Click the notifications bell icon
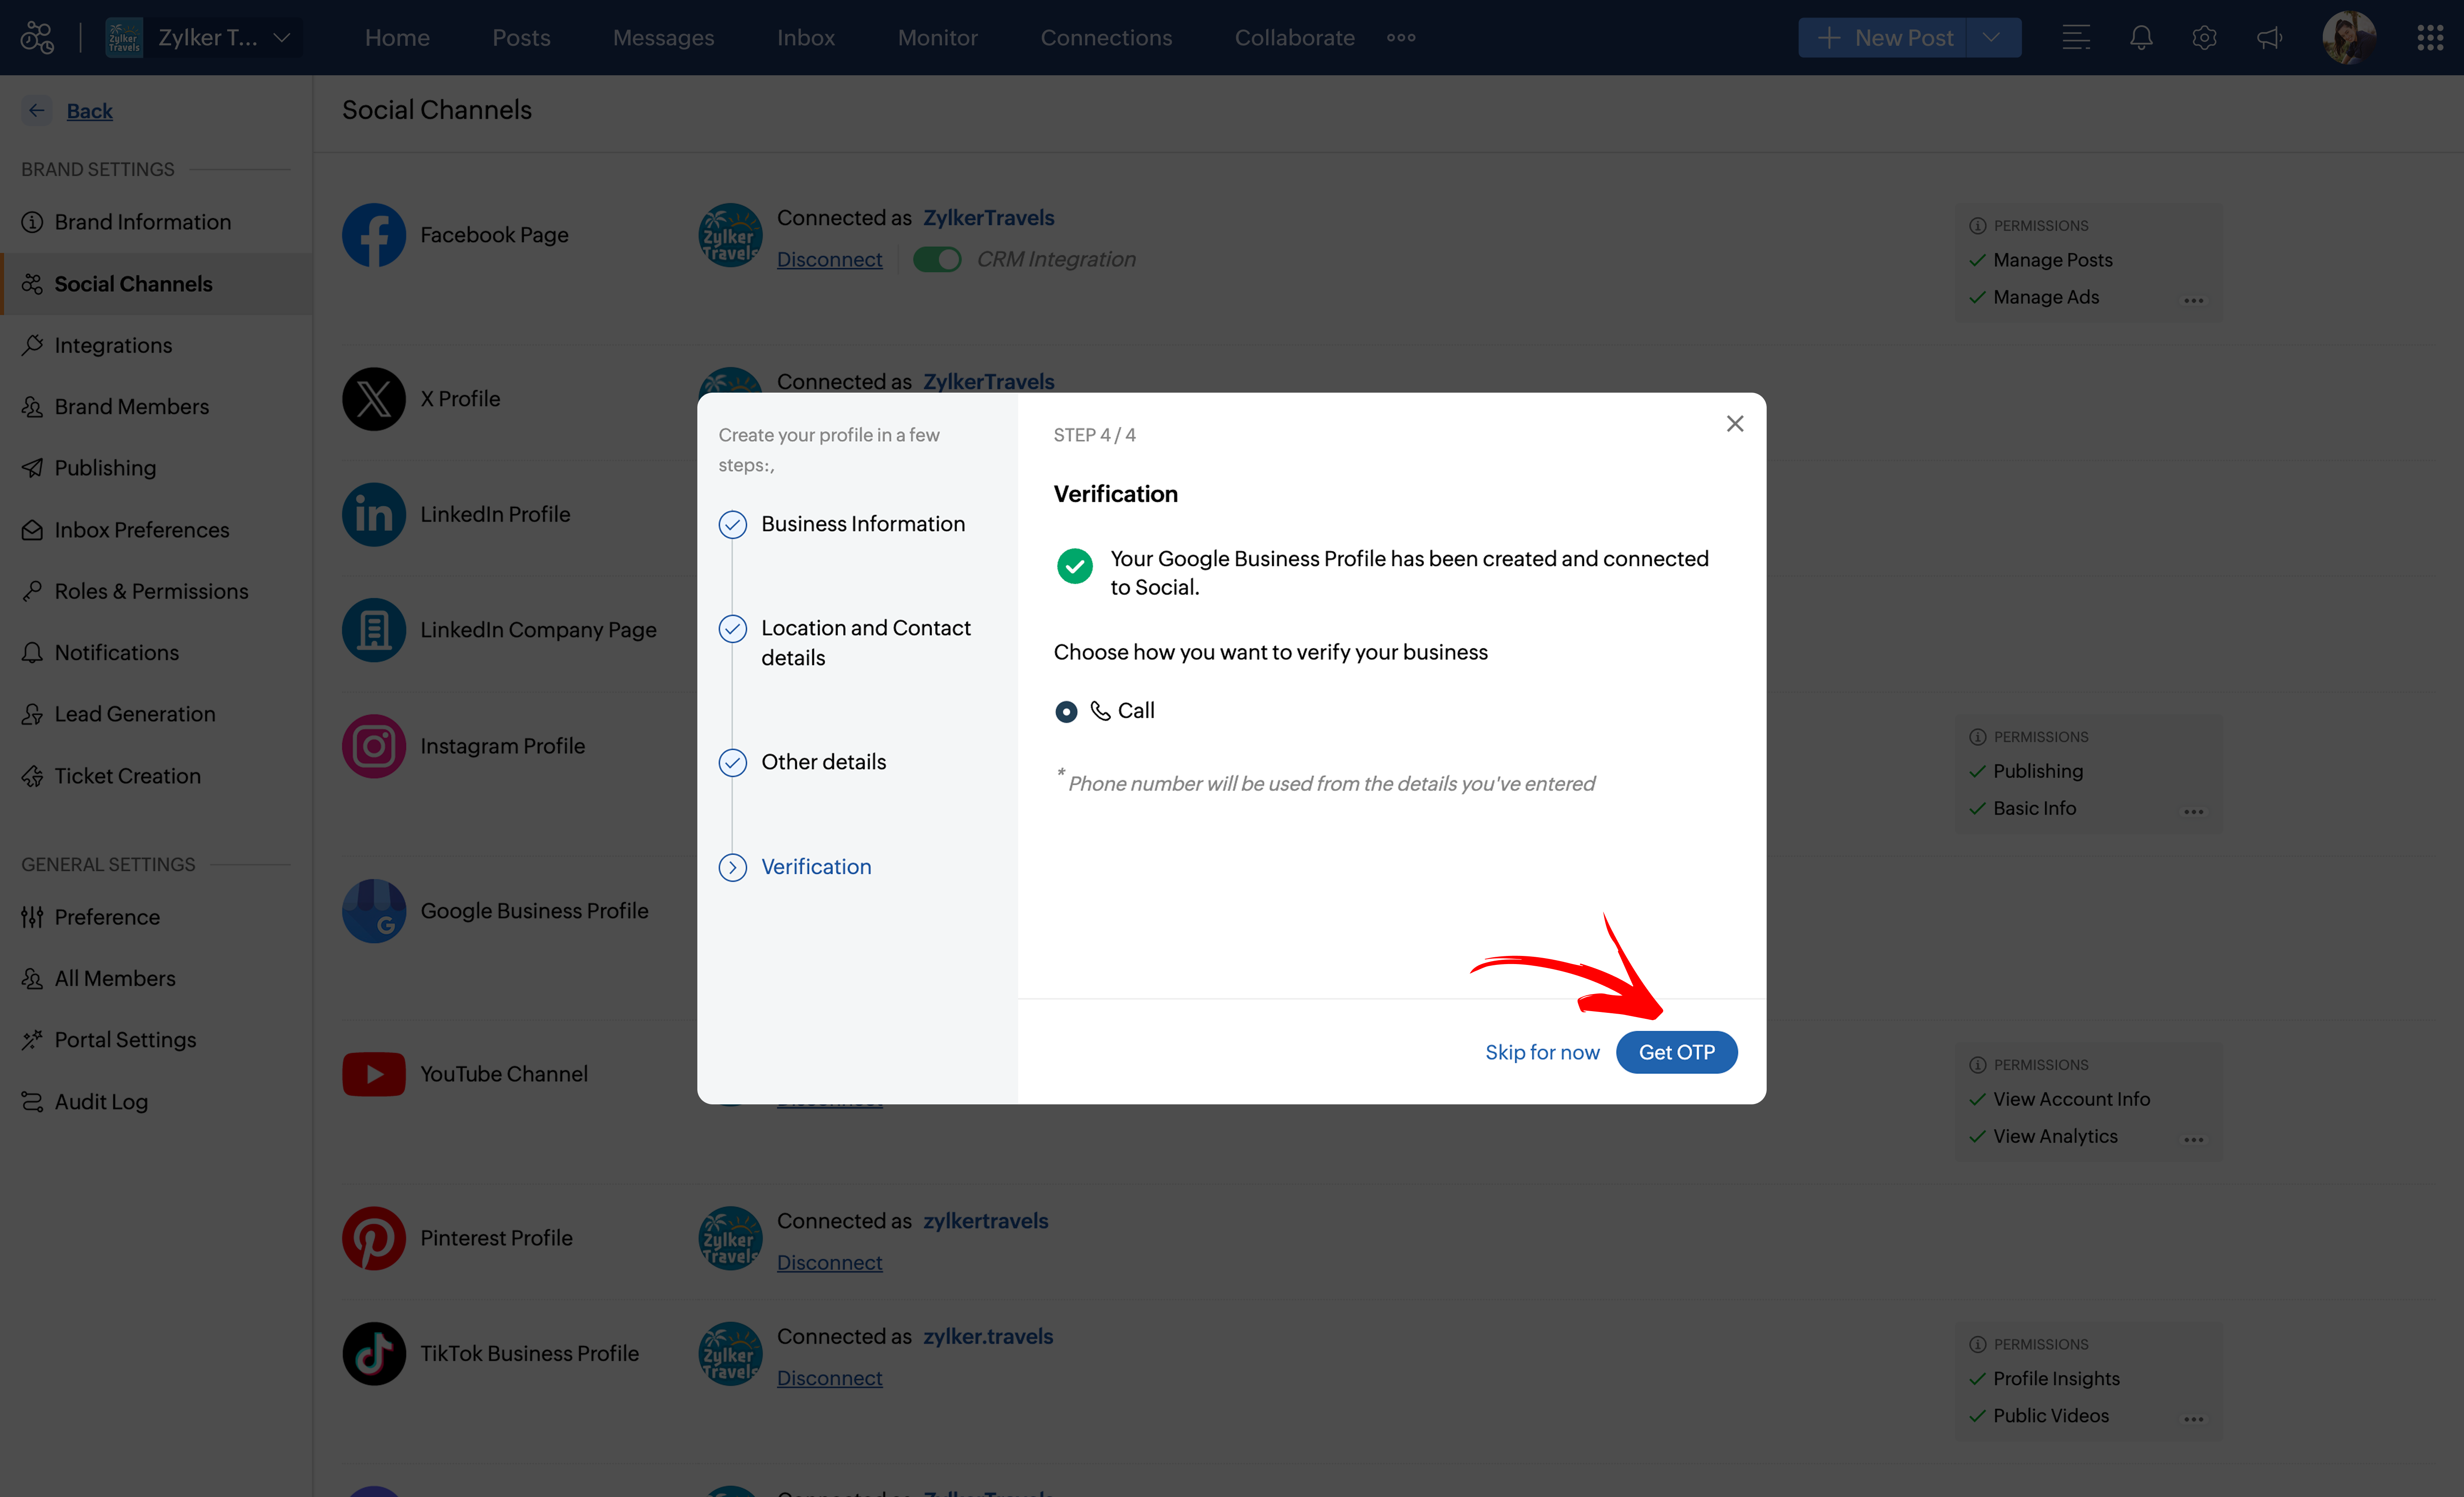This screenshot has height=1497, width=2464. point(2140,38)
